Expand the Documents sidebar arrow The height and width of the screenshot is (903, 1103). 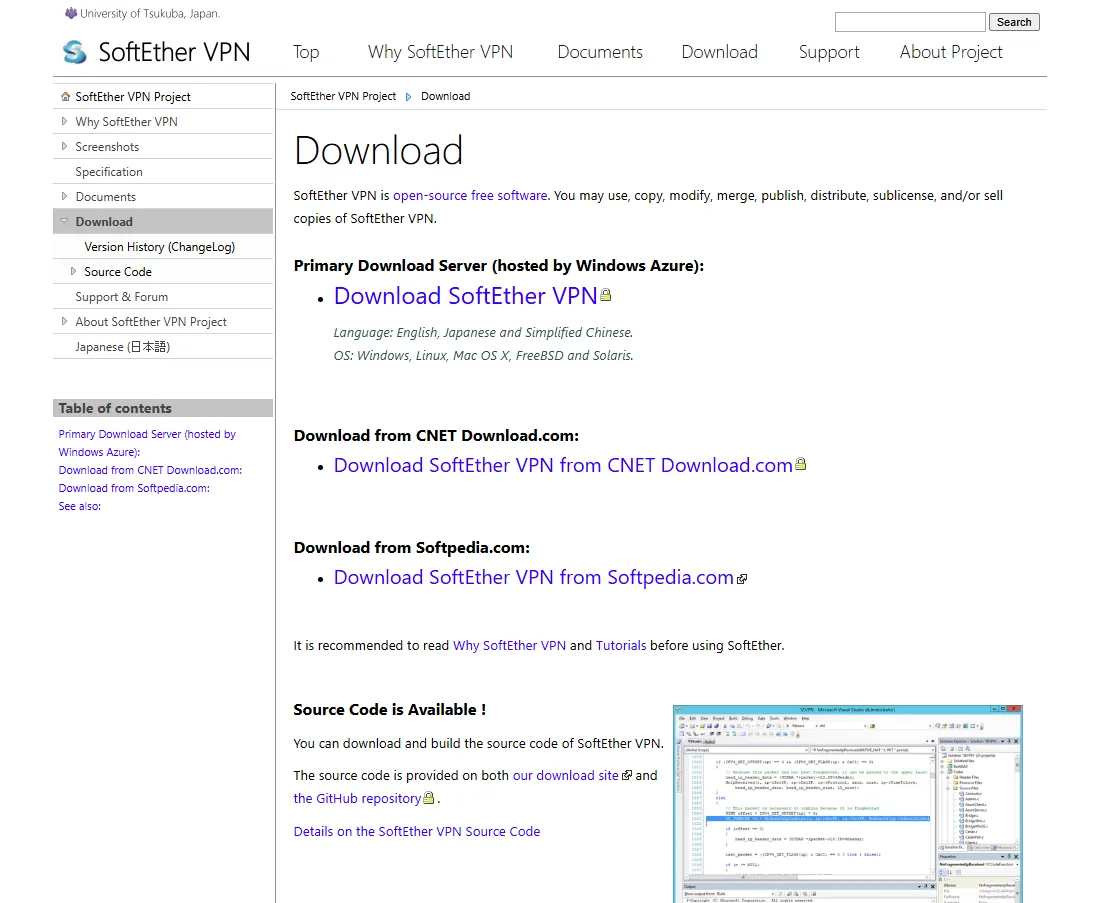pyautogui.click(x=64, y=196)
